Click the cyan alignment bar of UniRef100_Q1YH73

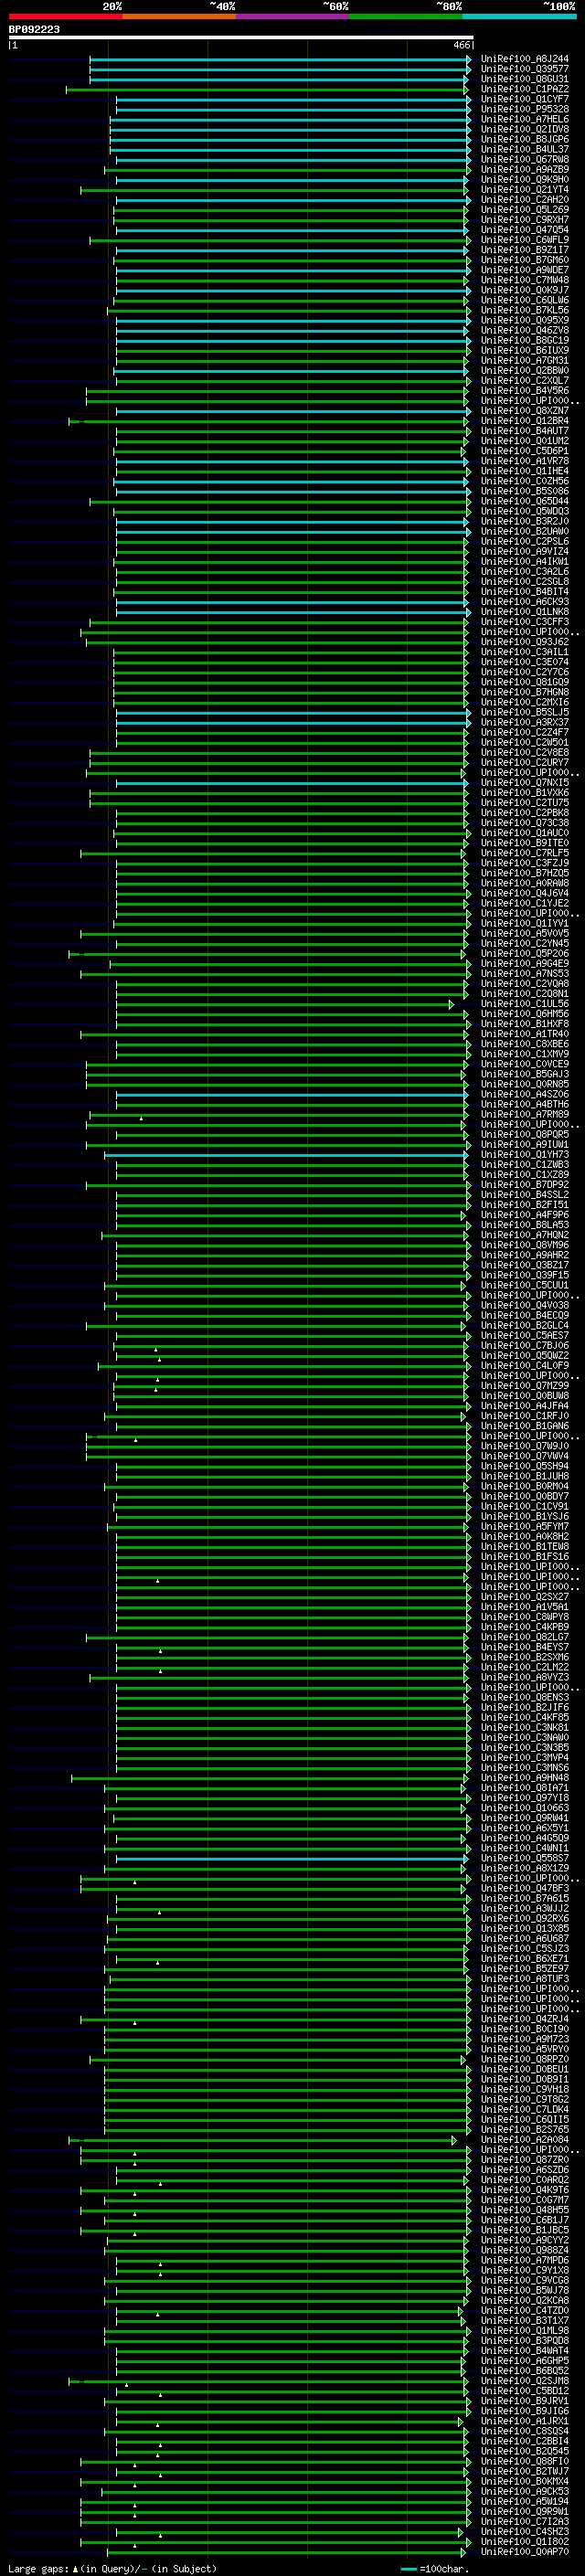(286, 1154)
